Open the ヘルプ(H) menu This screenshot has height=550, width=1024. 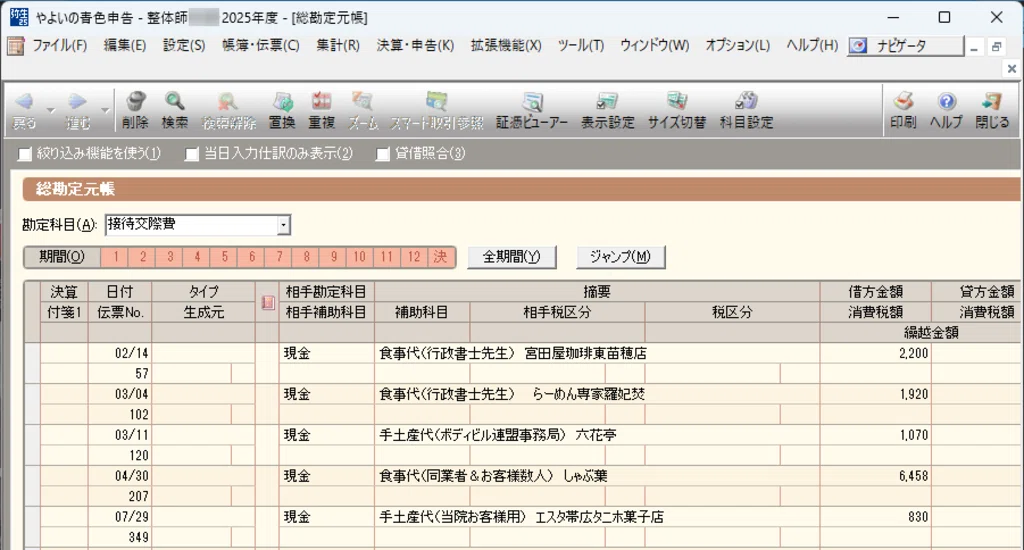812,46
